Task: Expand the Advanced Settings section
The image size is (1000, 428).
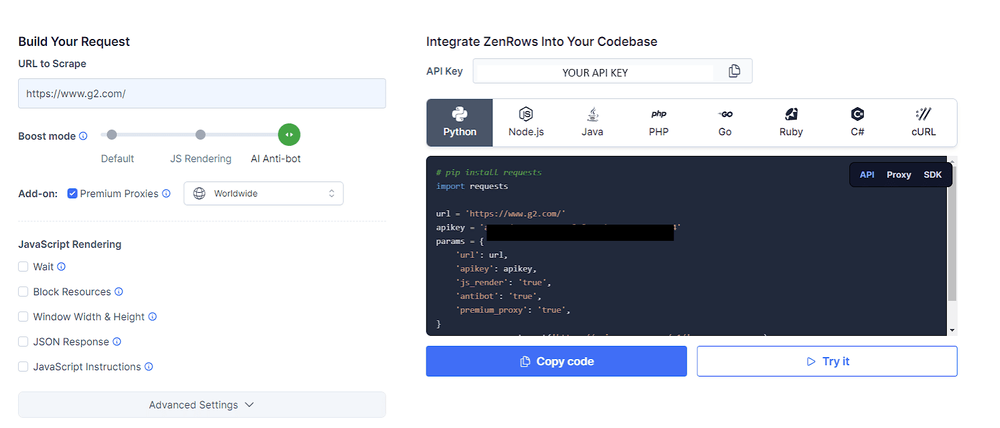Action: tap(202, 405)
